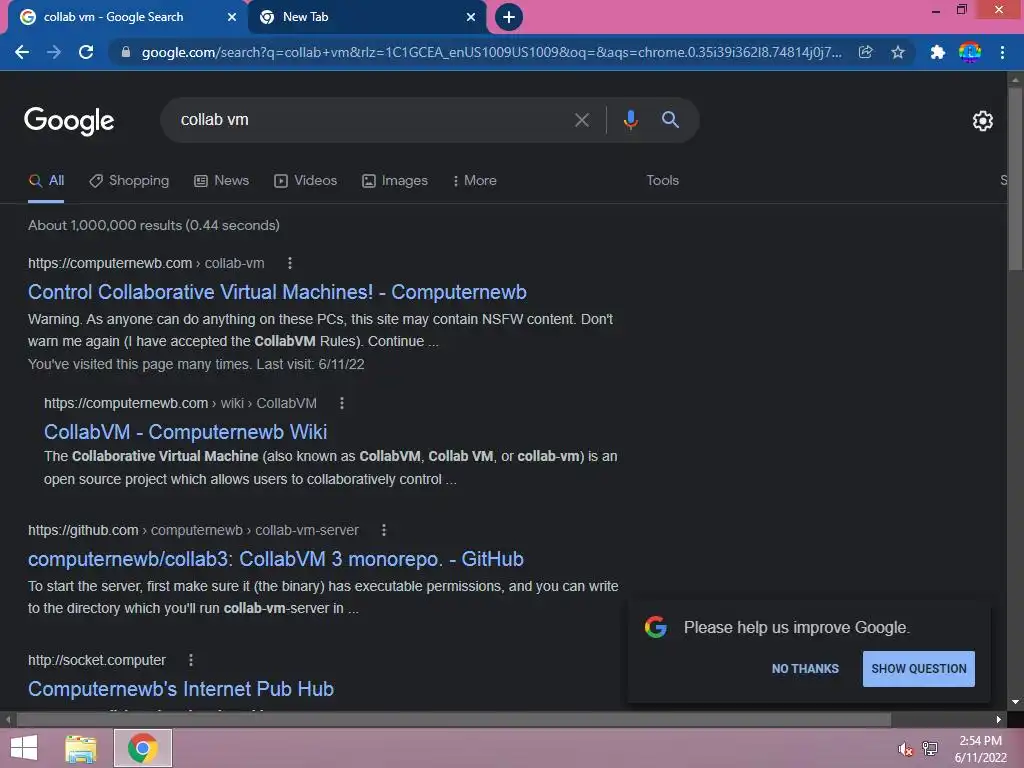The image size is (1024, 768).
Task: Switch to the New Tab tab
Action: tap(367, 18)
